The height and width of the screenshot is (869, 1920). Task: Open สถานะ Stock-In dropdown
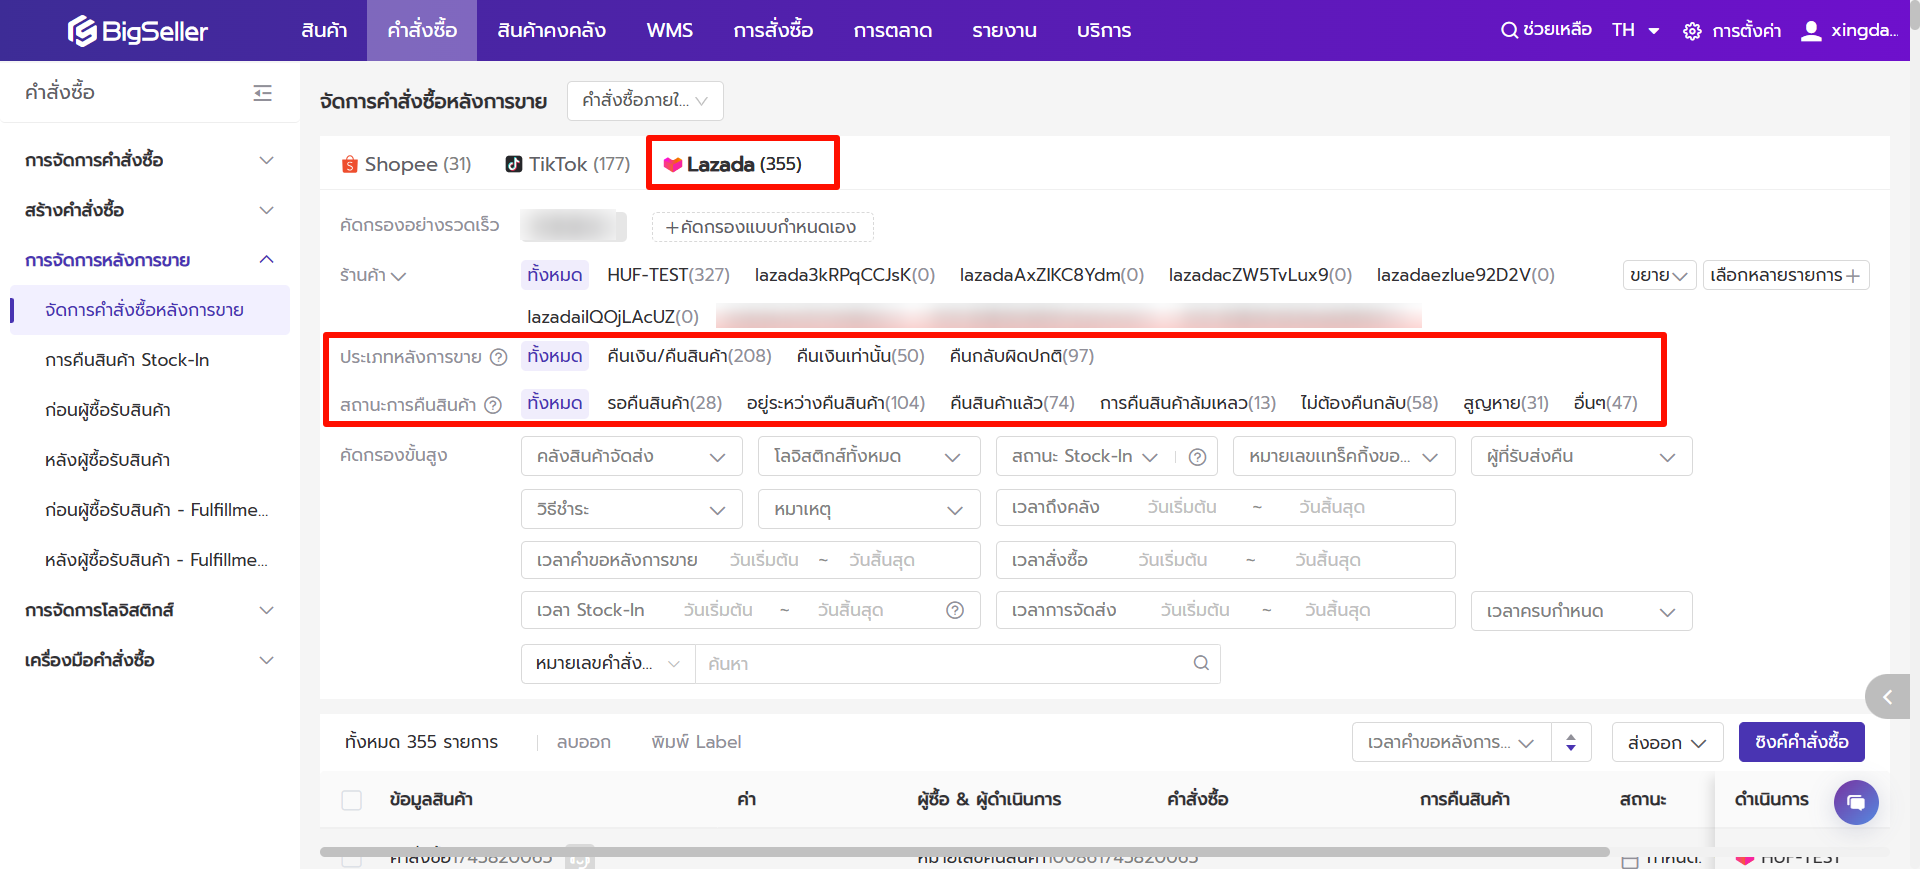[x=1086, y=456]
